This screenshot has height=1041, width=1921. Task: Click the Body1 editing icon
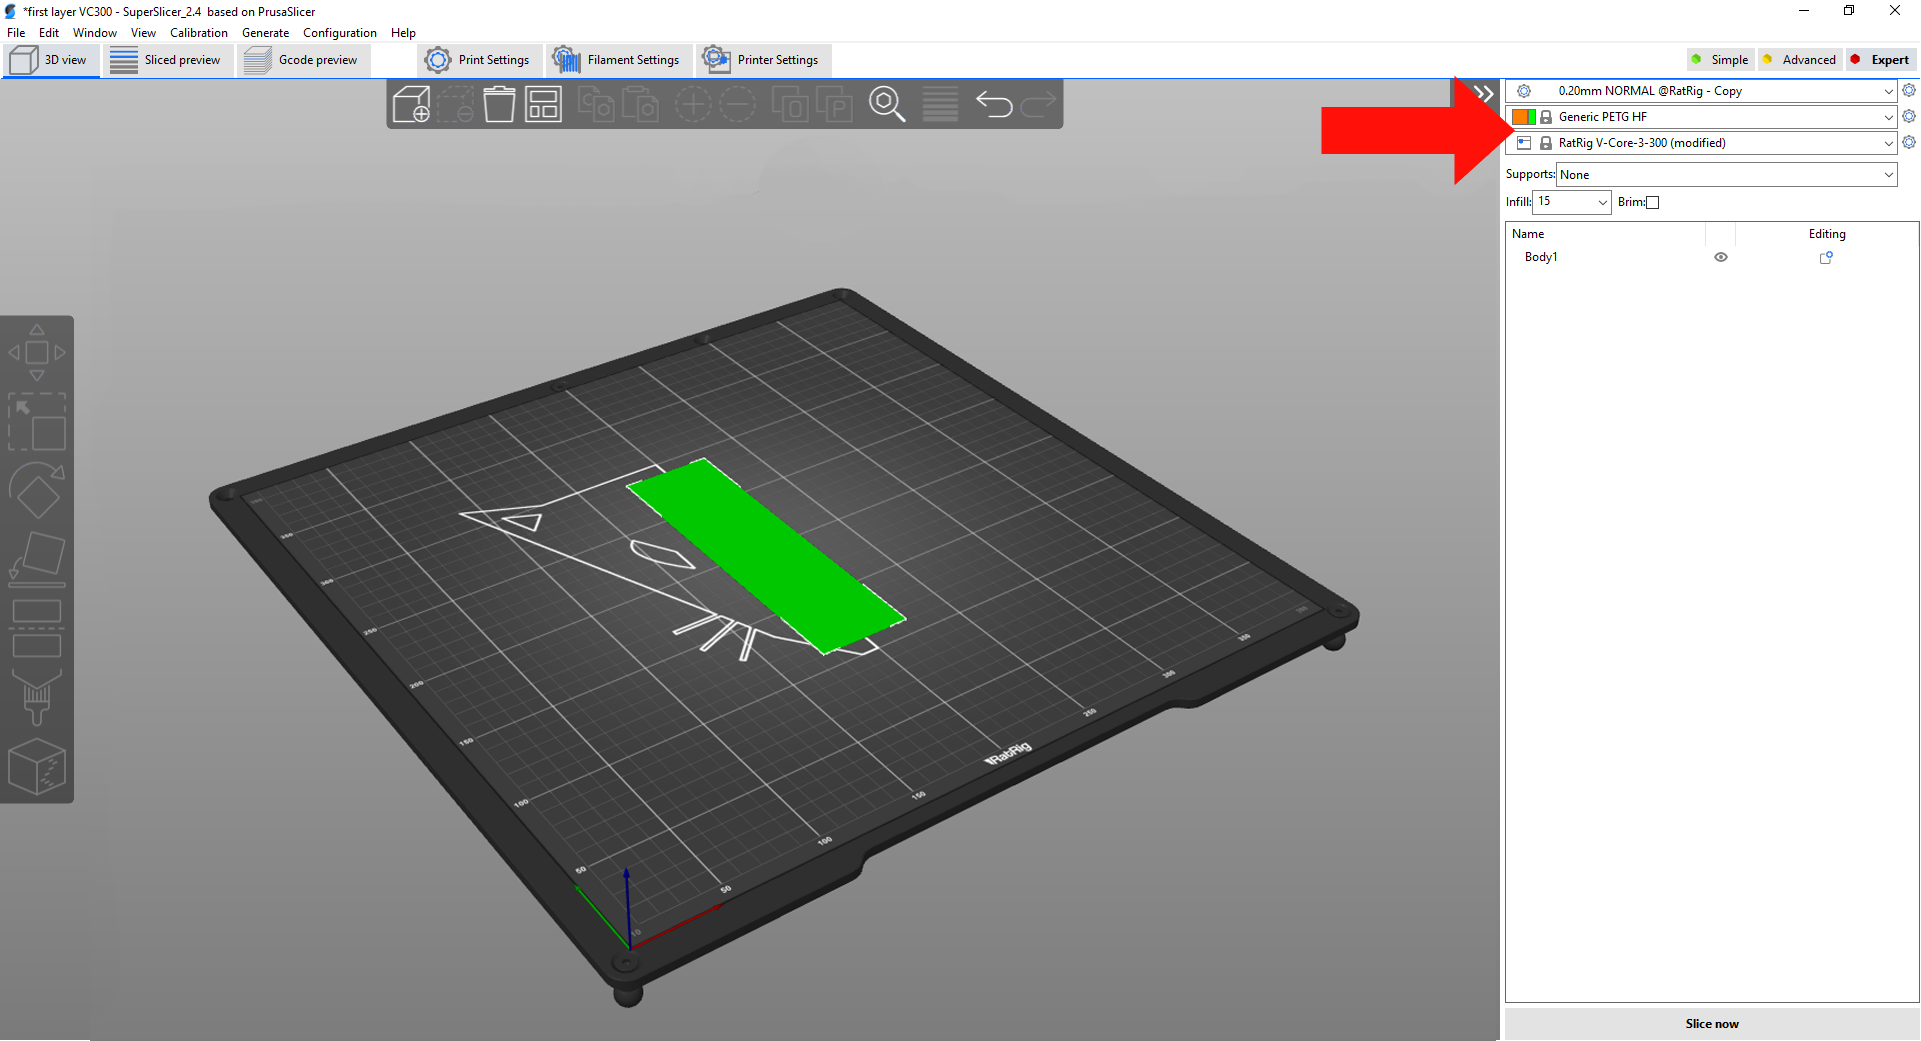(1826, 257)
